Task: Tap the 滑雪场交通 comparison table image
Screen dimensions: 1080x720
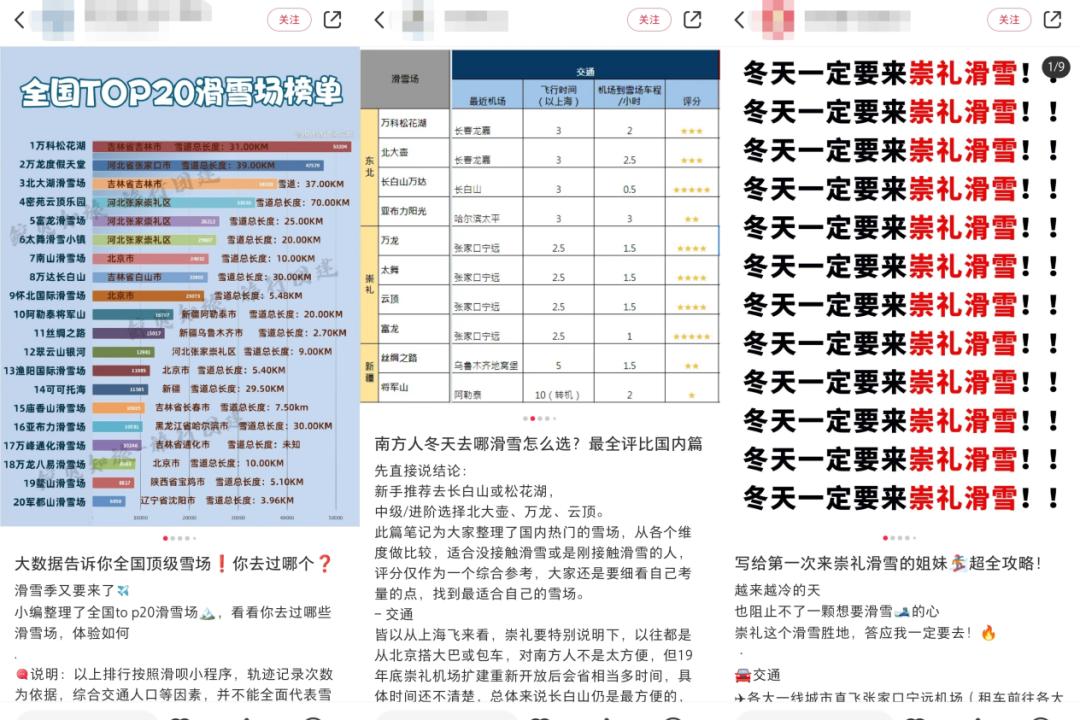Action: (x=540, y=226)
